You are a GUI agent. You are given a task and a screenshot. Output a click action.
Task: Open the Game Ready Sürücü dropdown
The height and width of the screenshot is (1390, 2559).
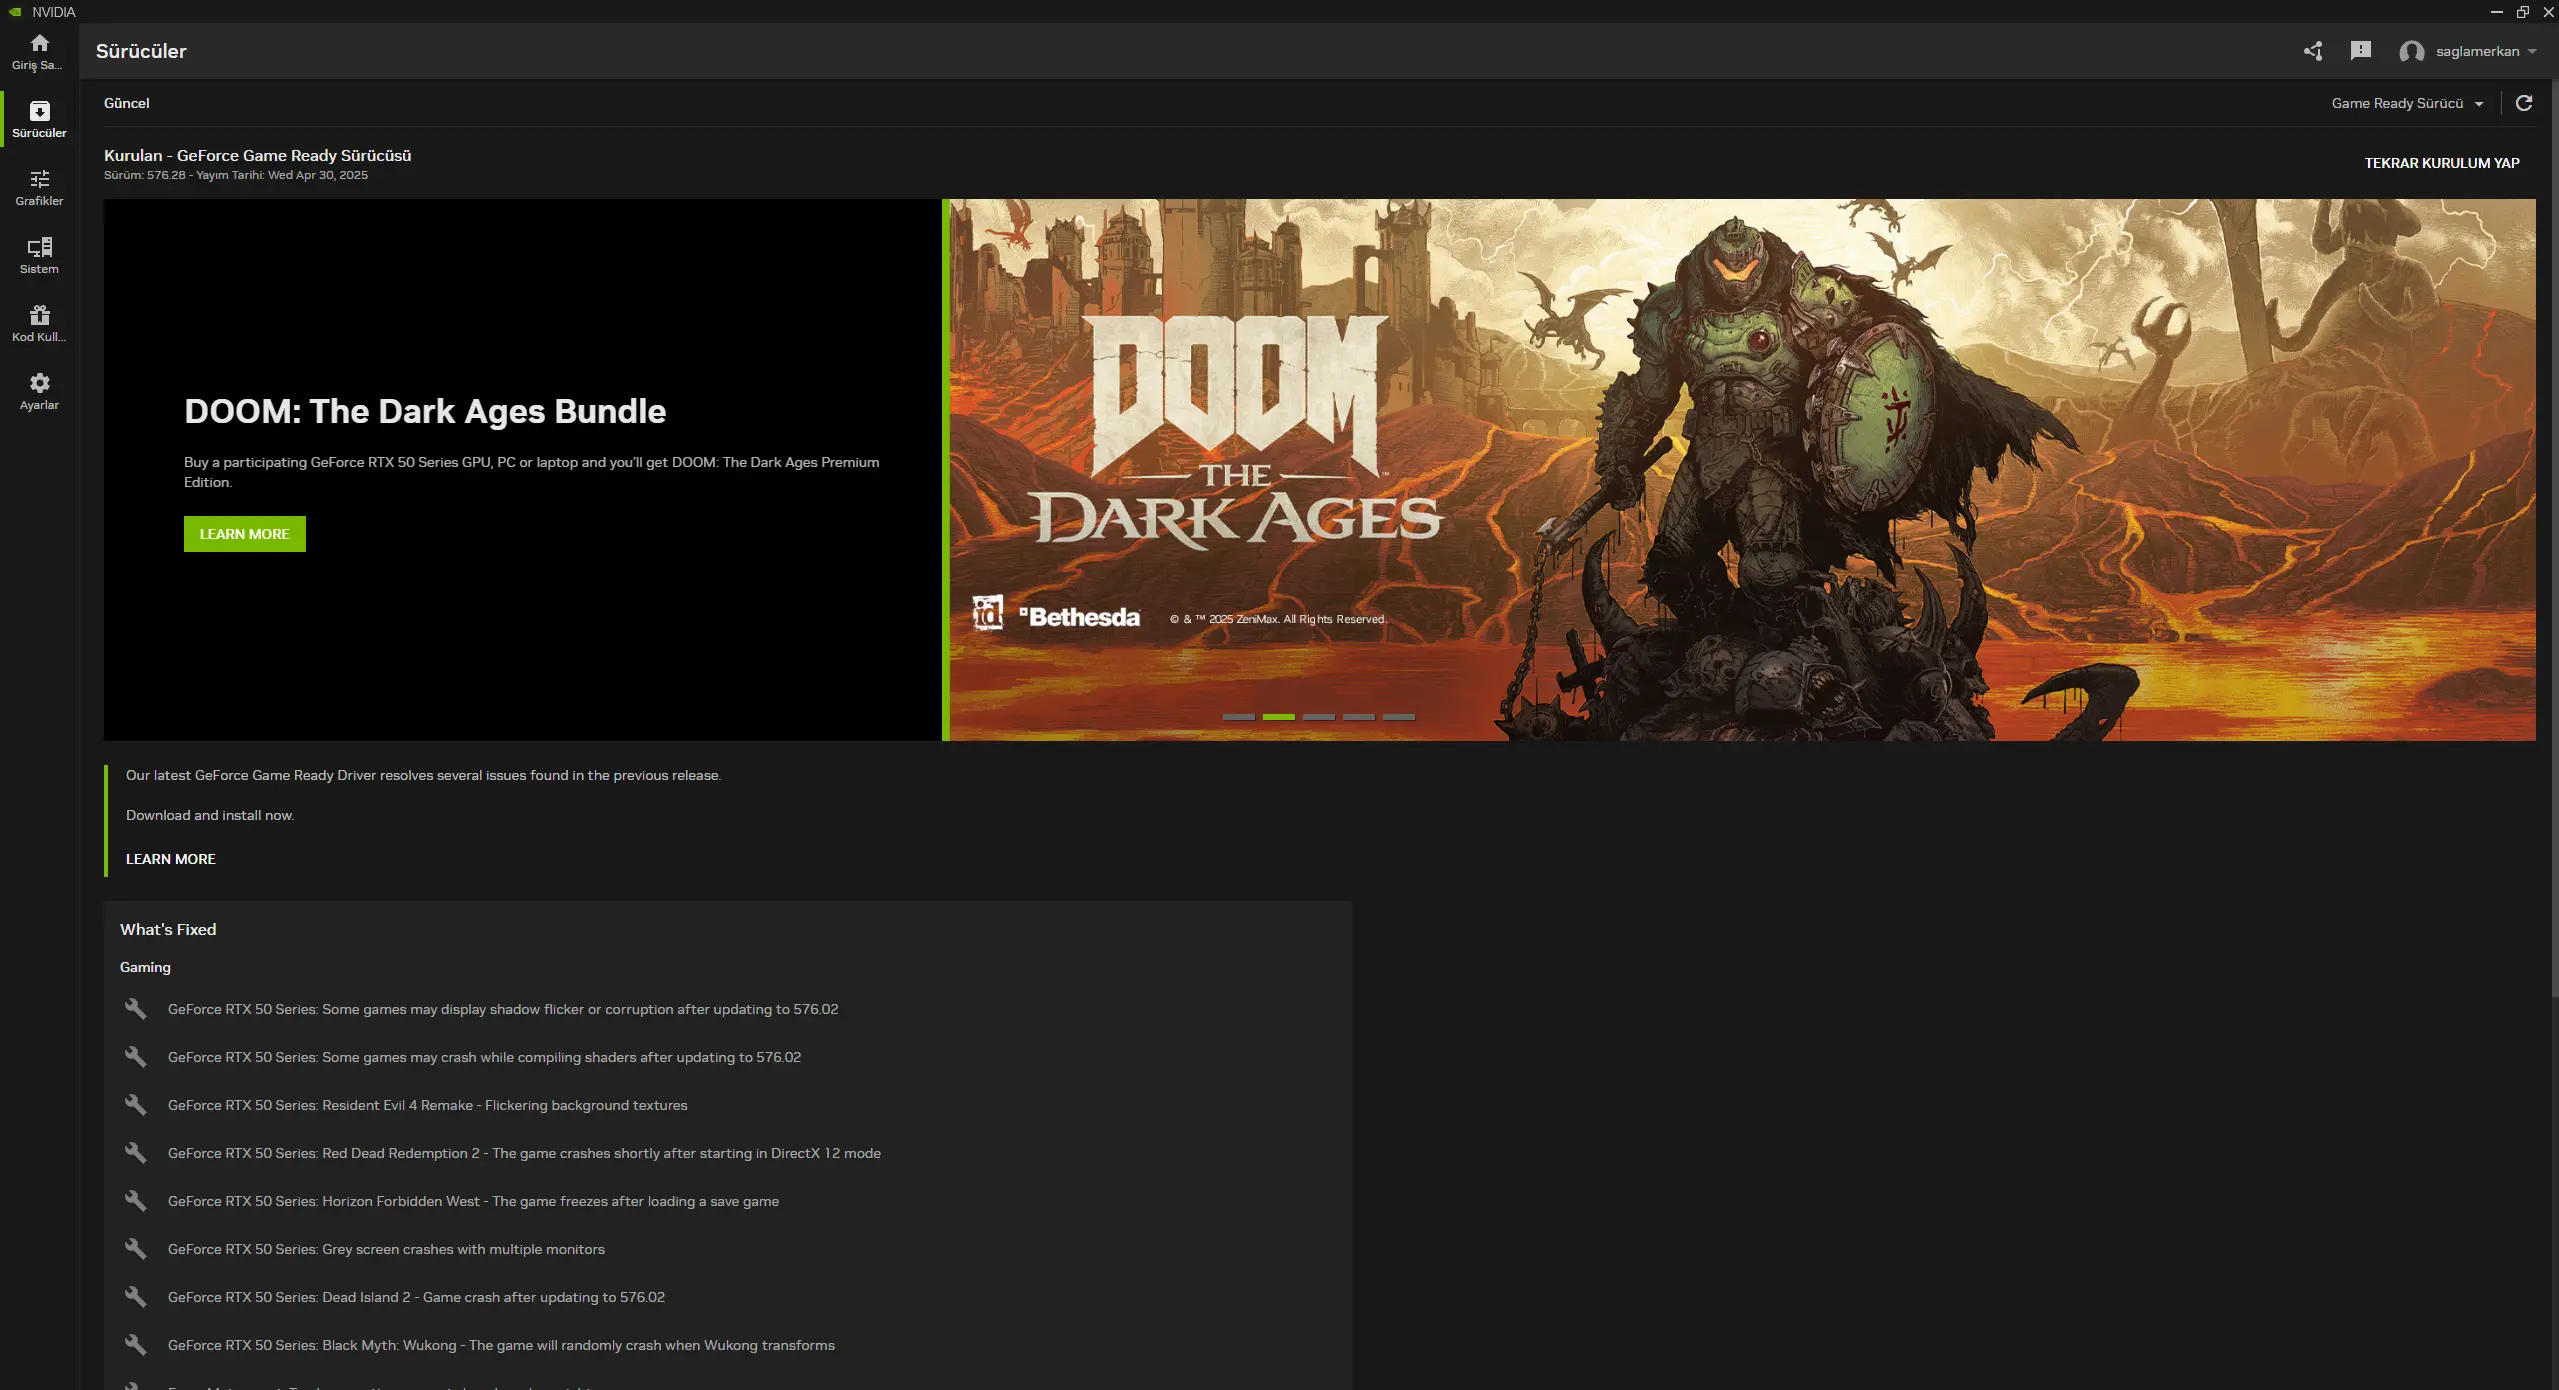(2407, 103)
